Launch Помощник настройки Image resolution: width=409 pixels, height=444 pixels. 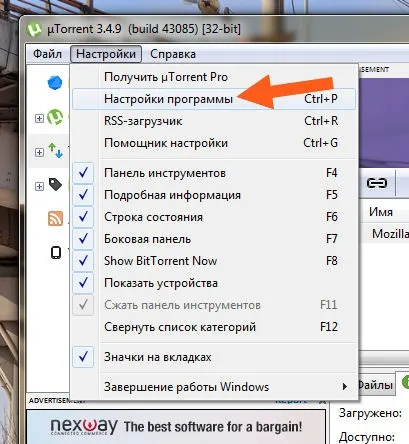coord(214,143)
